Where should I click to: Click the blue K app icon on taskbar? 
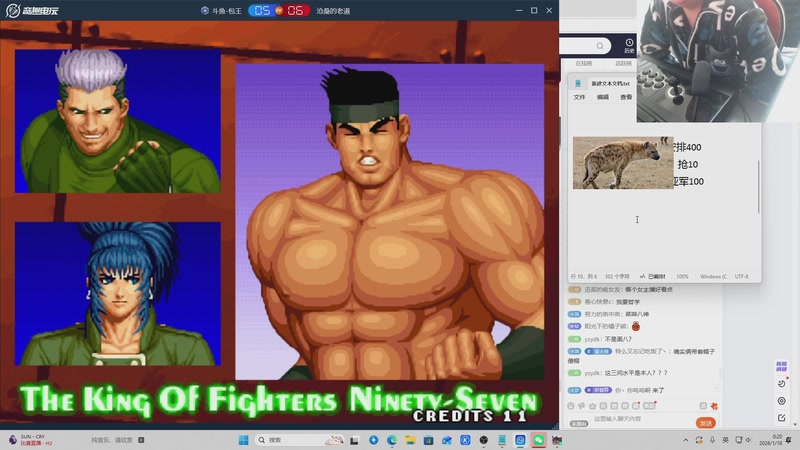point(465,440)
